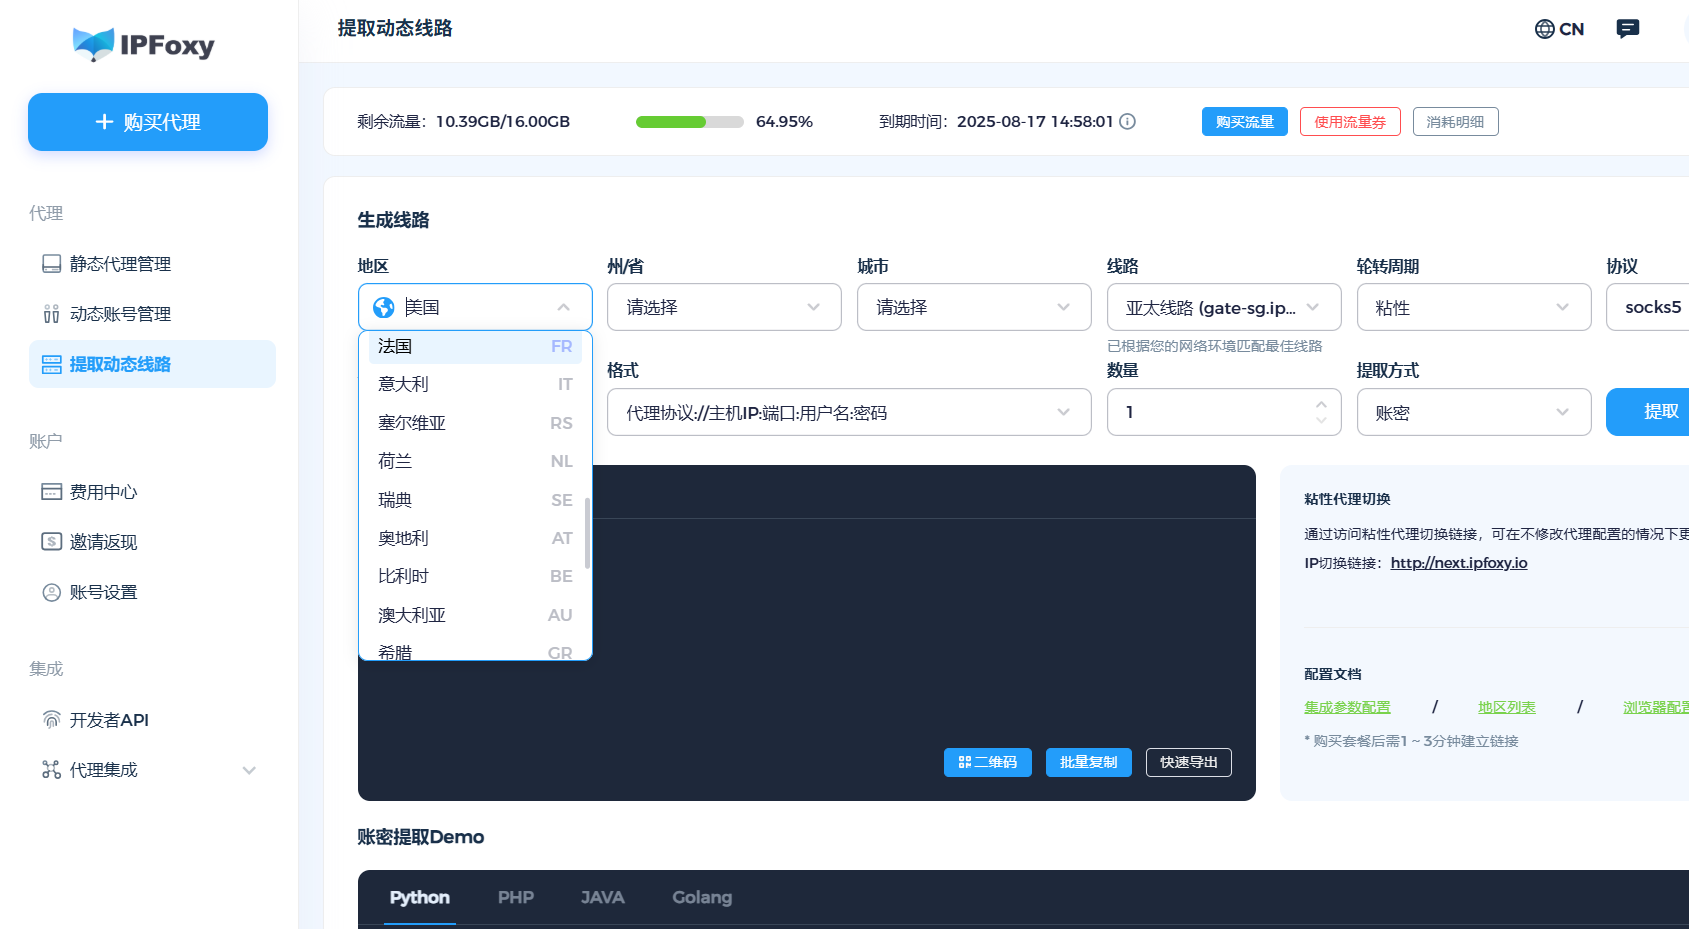Select 瑞典 SE from region list
The height and width of the screenshot is (929, 1689).
tap(475, 500)
